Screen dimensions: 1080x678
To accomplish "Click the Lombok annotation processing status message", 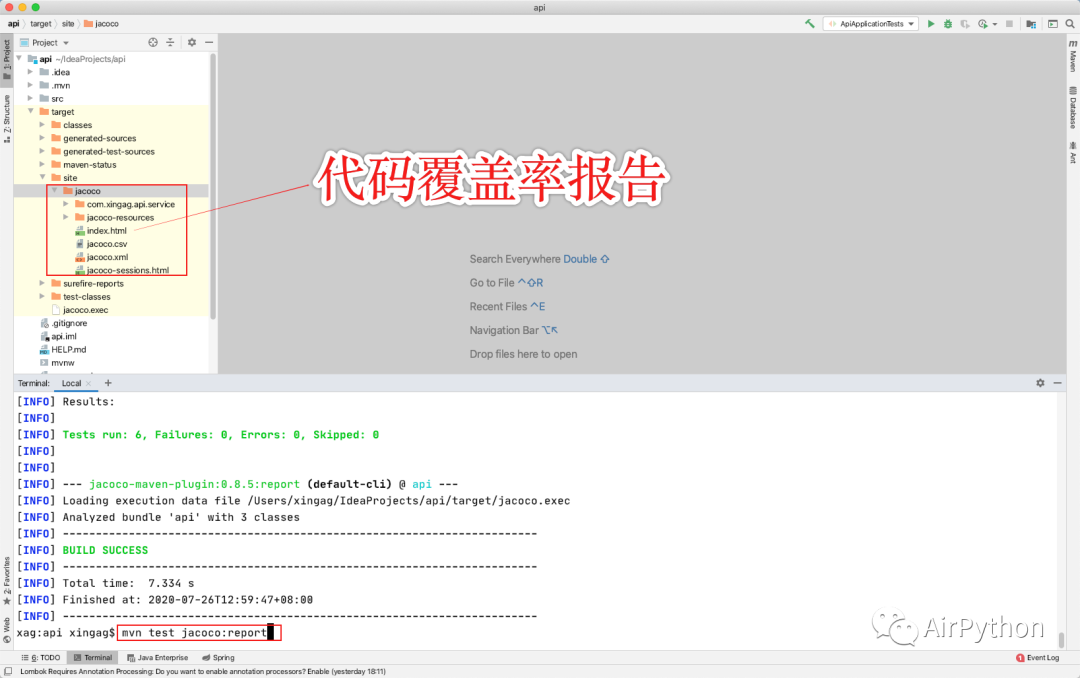I will (x=202, y=671).
